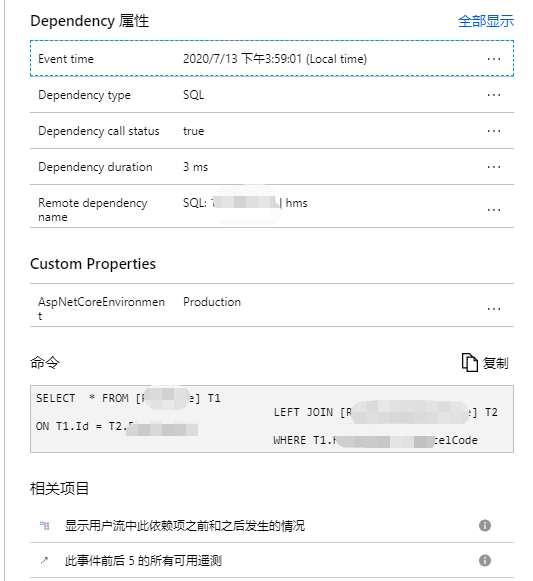
Task: Open ellipsis menu for Event time row
Action: [494, 59]
